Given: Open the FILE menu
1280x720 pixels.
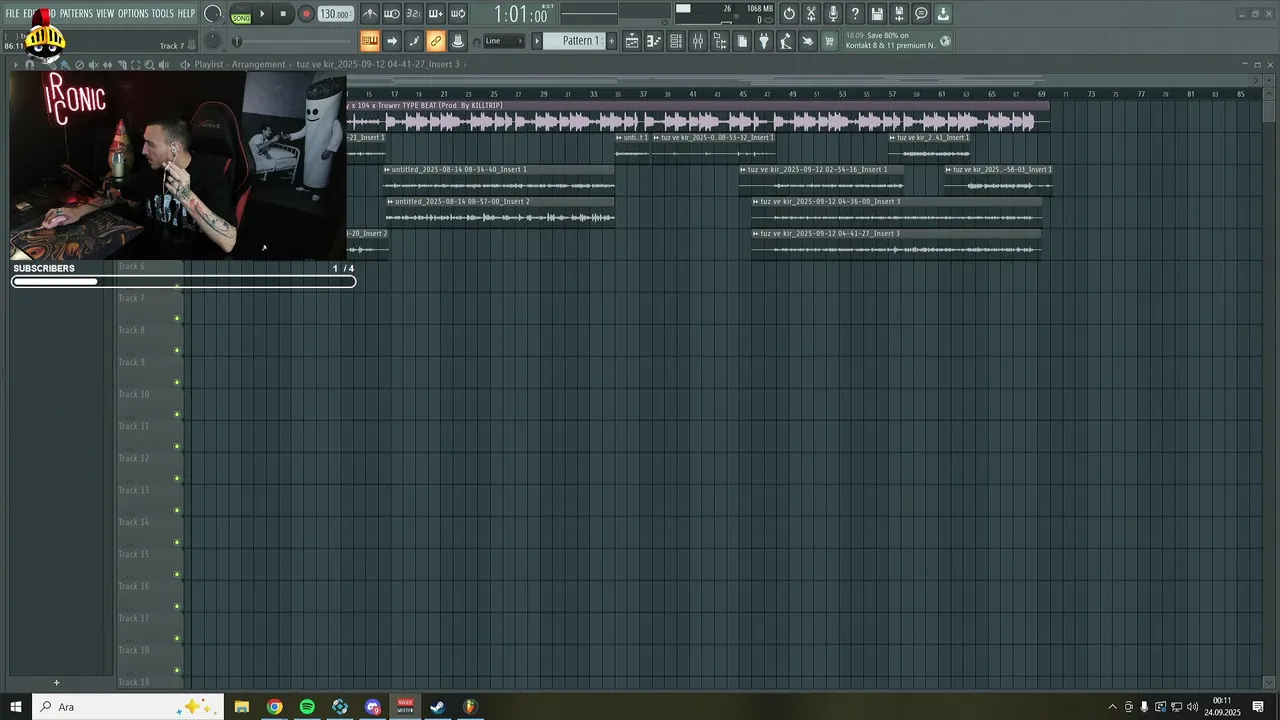Looking at the screenshot, I should (12, 13).
